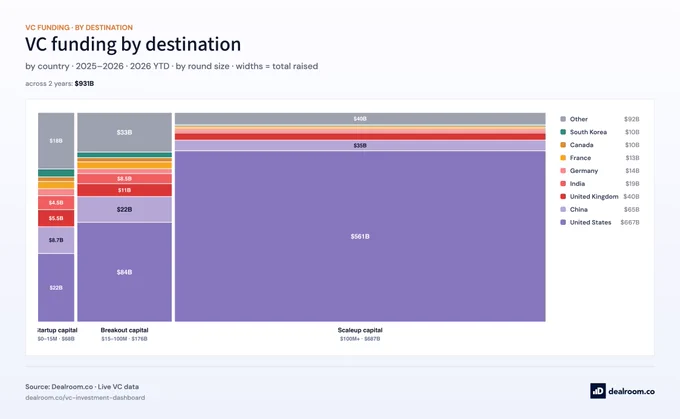This screenshot has height=419, width=680.
Task: Select the India legend entry
Action: pos(600,183)
